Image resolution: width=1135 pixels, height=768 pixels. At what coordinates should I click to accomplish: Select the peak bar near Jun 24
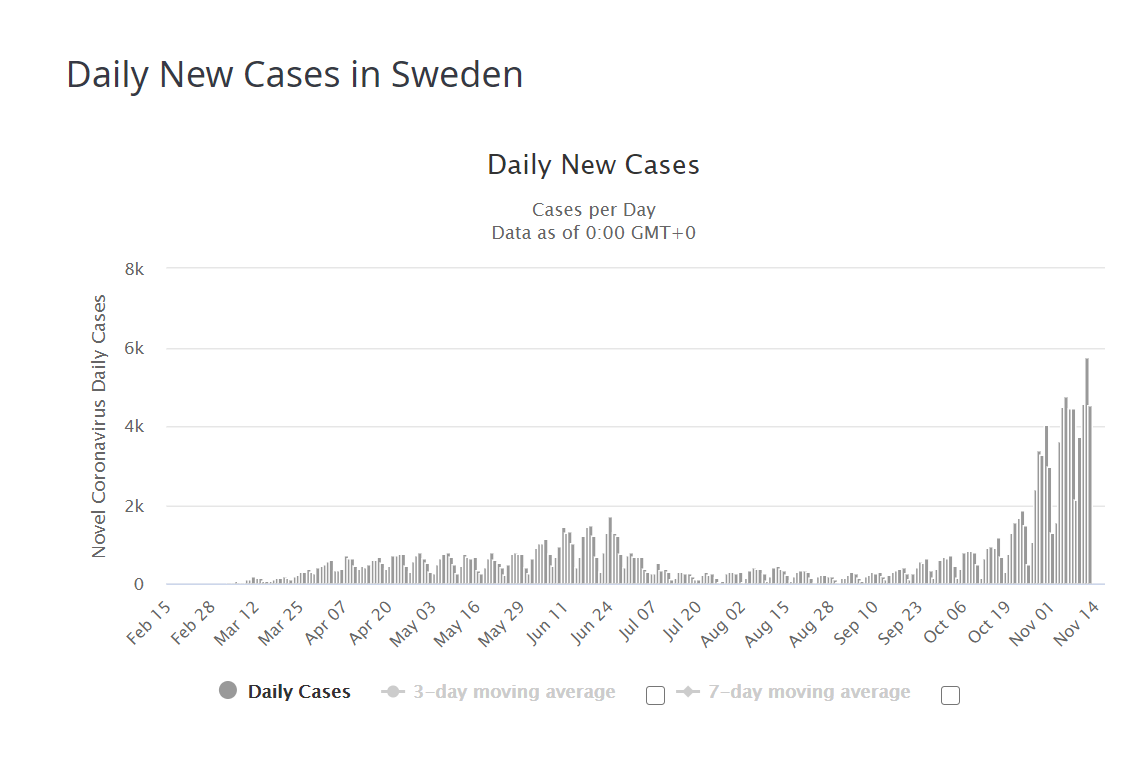coord(610,550)
